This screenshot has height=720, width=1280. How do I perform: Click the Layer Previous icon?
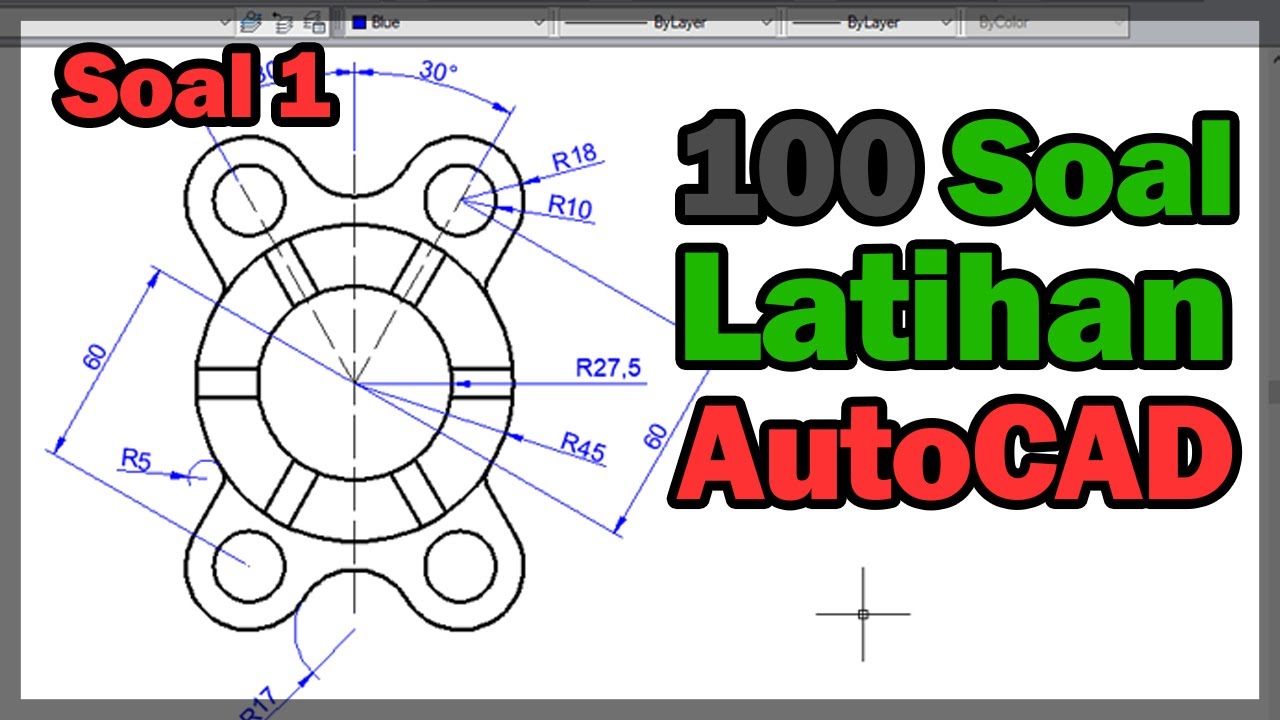point(283,20)
